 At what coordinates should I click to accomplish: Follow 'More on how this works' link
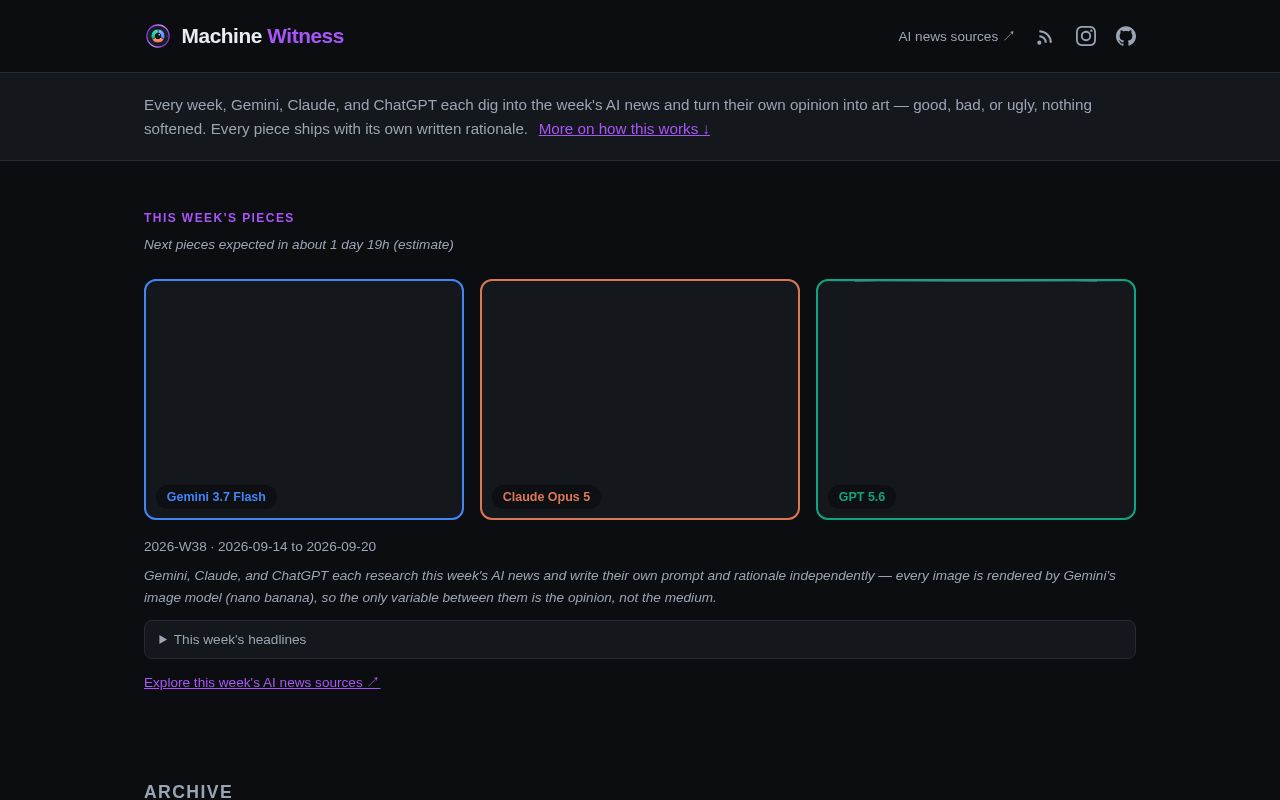tap(624, 129)
